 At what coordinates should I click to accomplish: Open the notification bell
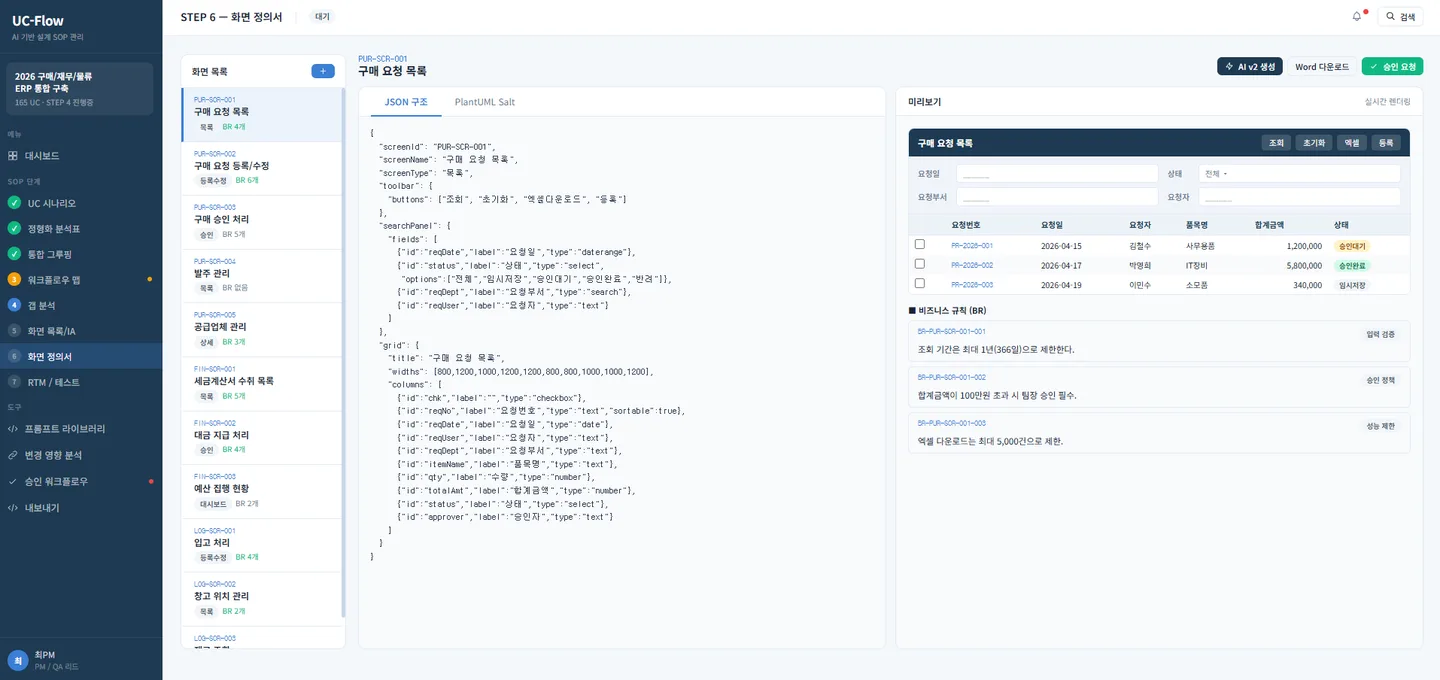1357,16
